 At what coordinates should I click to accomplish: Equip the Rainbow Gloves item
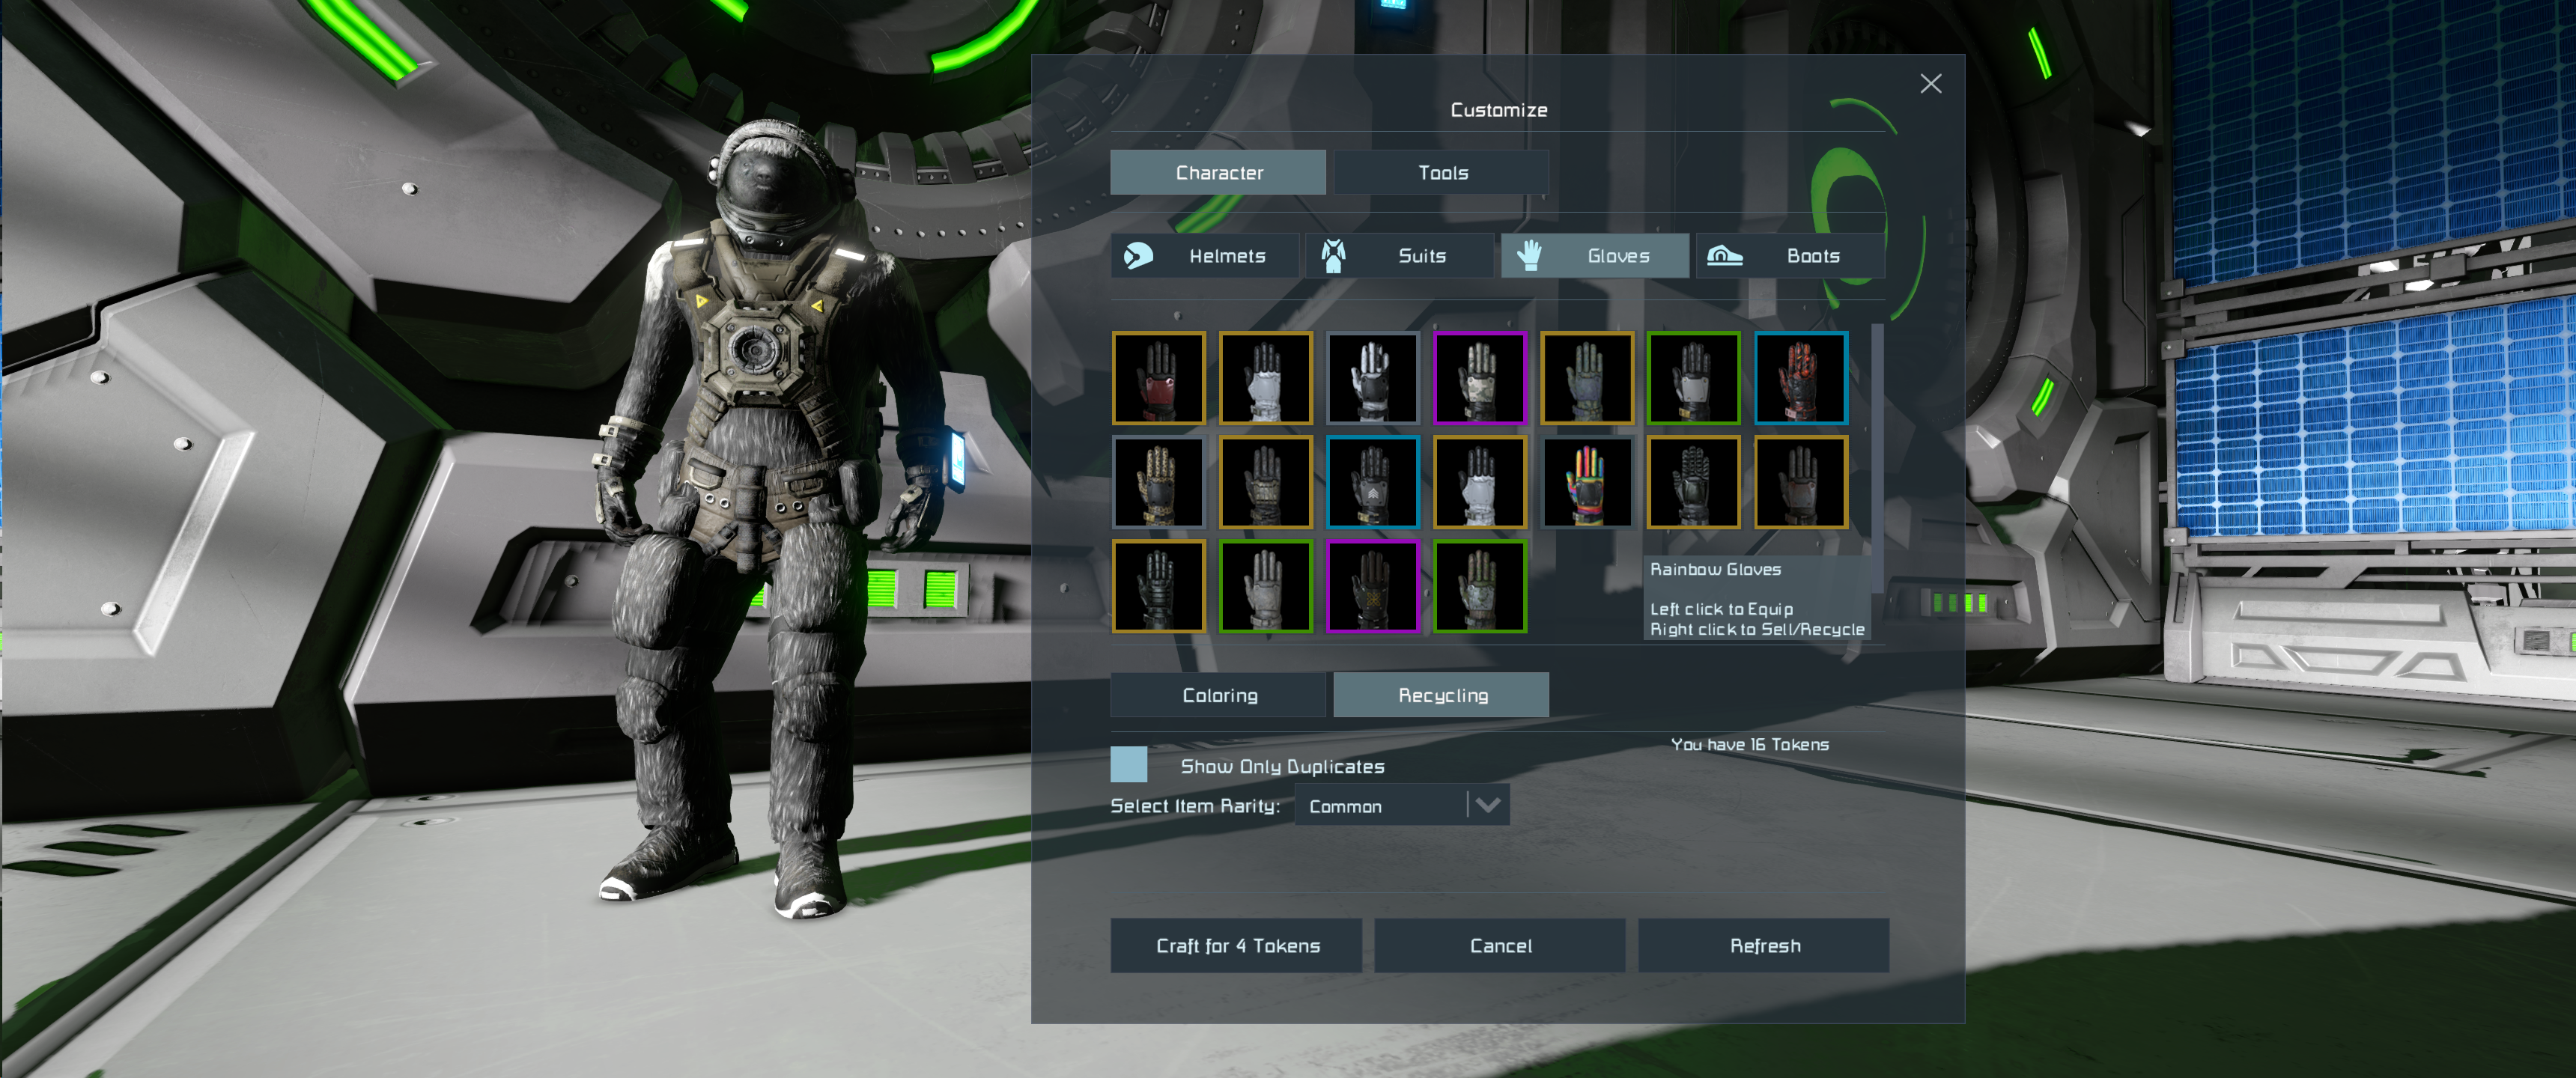pyautogui.click(x=1586, y=483)
